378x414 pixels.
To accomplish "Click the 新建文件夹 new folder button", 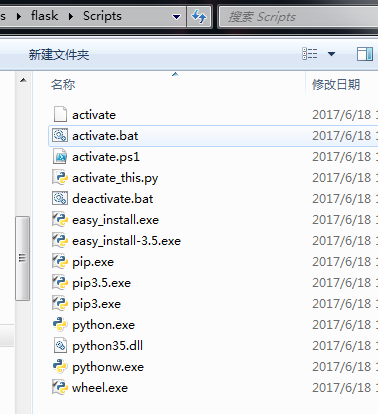I will (x=59, y=54).
